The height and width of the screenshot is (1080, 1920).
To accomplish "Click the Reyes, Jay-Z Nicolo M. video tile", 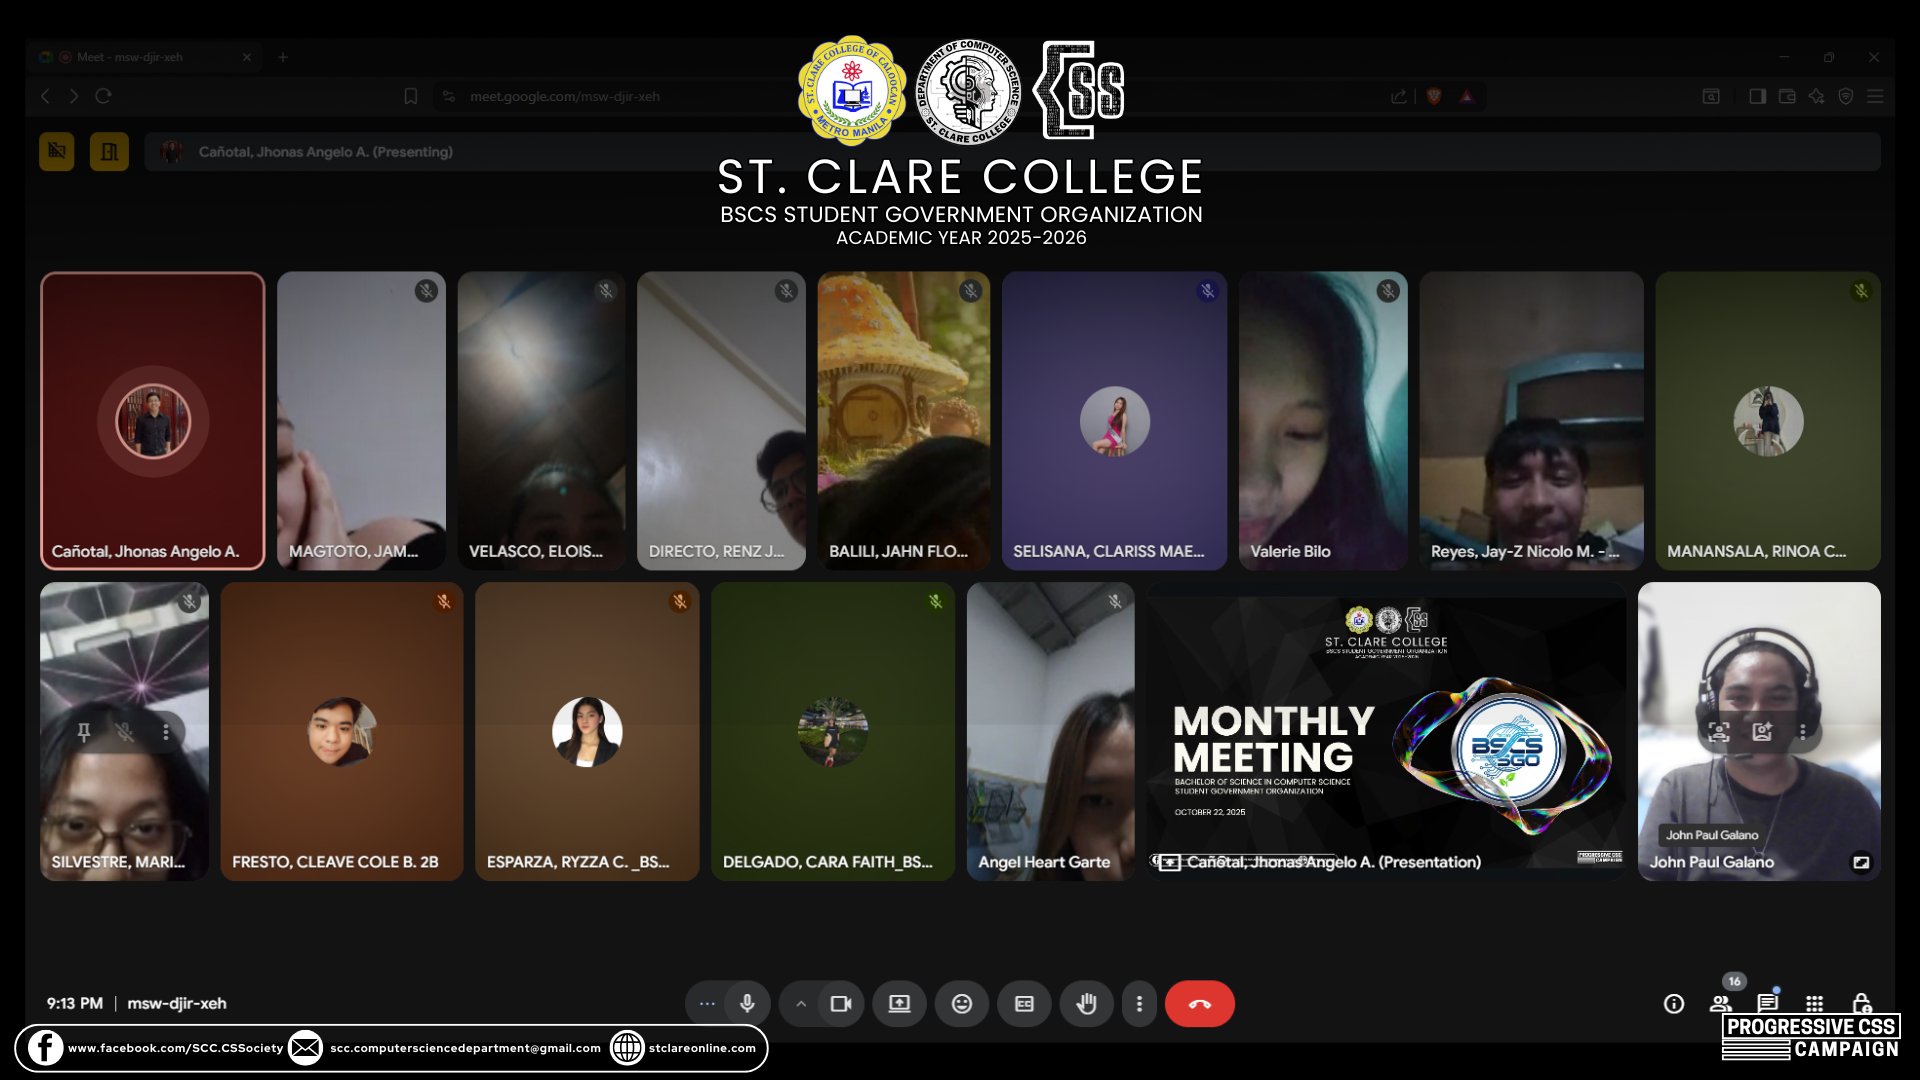I will (1531, 421).
